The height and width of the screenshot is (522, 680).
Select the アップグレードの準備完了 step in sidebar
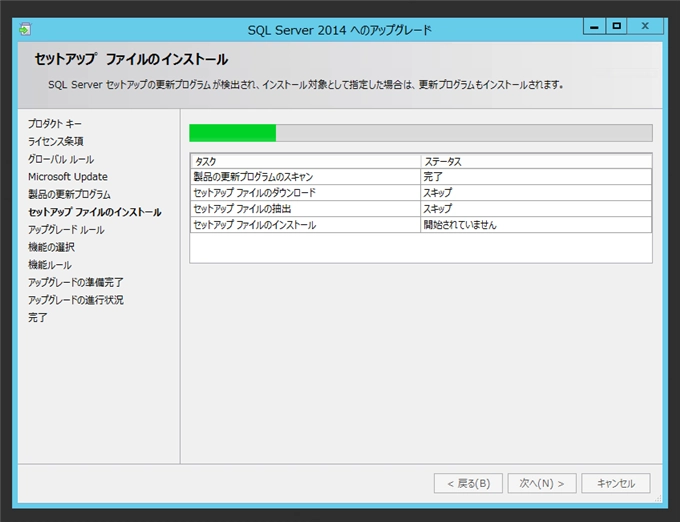tap(76, 282)
